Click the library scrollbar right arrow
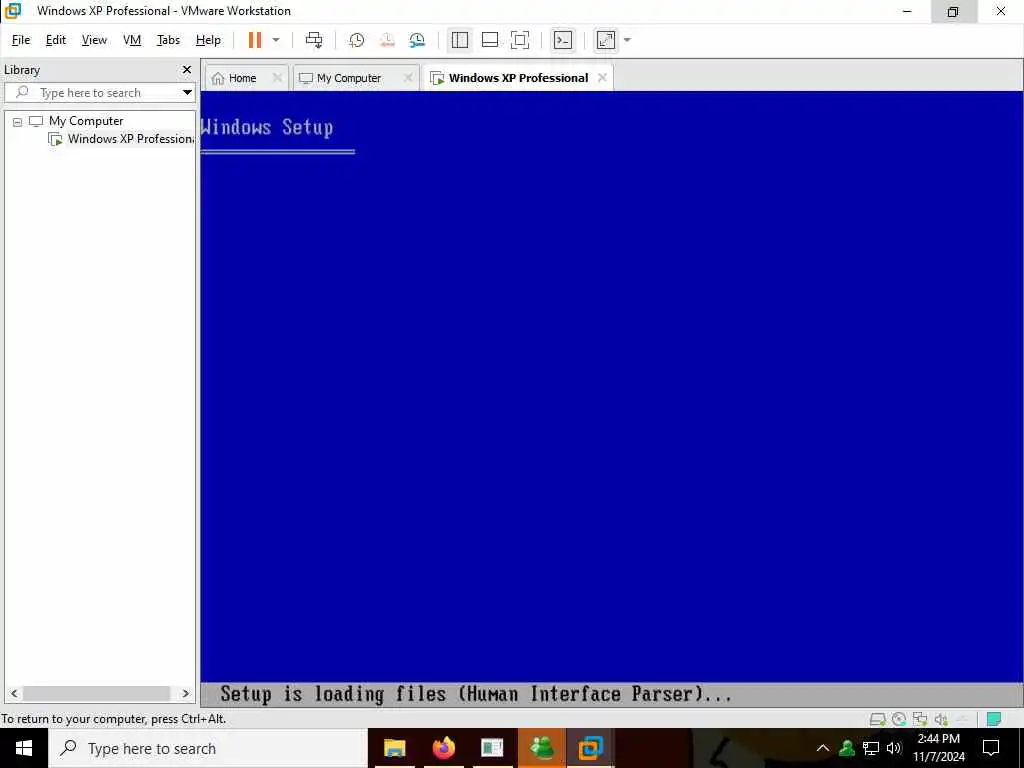 tap(185, 694)
